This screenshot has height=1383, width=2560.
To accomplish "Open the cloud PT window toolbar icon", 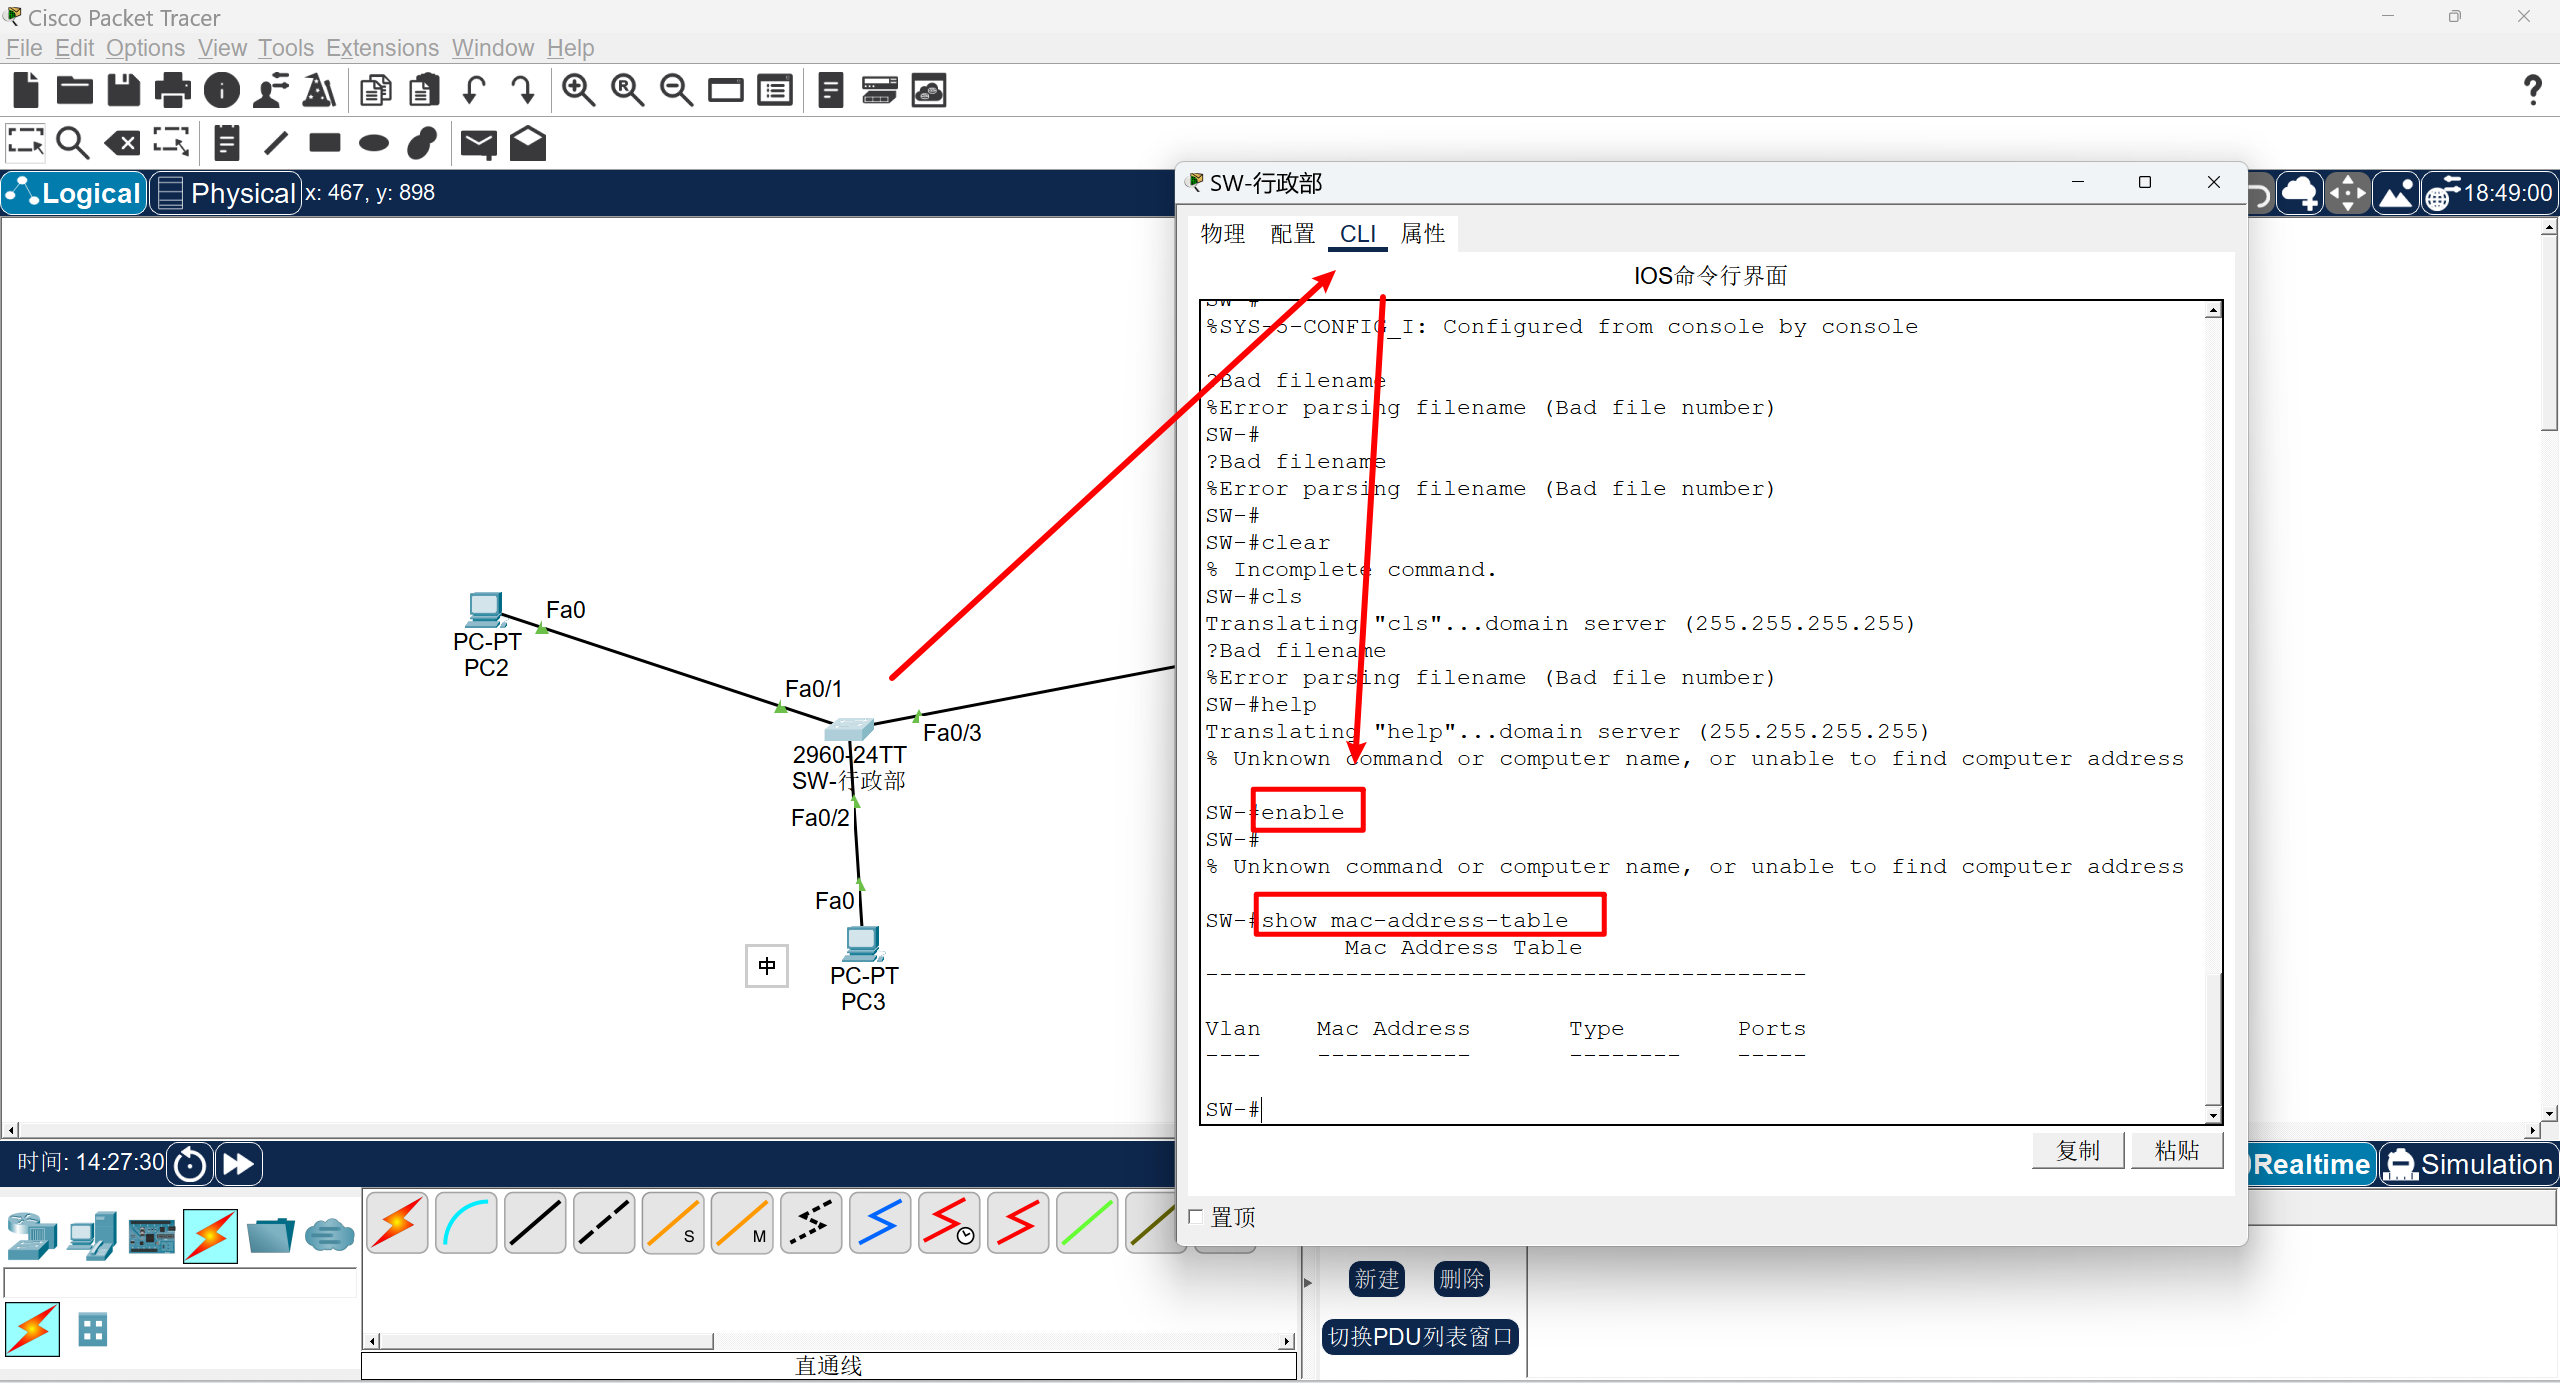I will pyautogui.click(x=929, y=91).
